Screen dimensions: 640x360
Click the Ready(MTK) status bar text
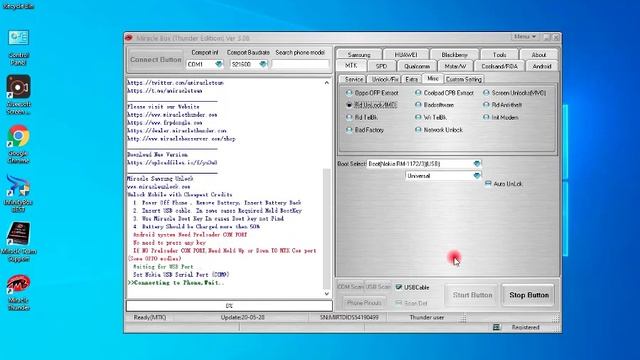(x=150, y=317)
